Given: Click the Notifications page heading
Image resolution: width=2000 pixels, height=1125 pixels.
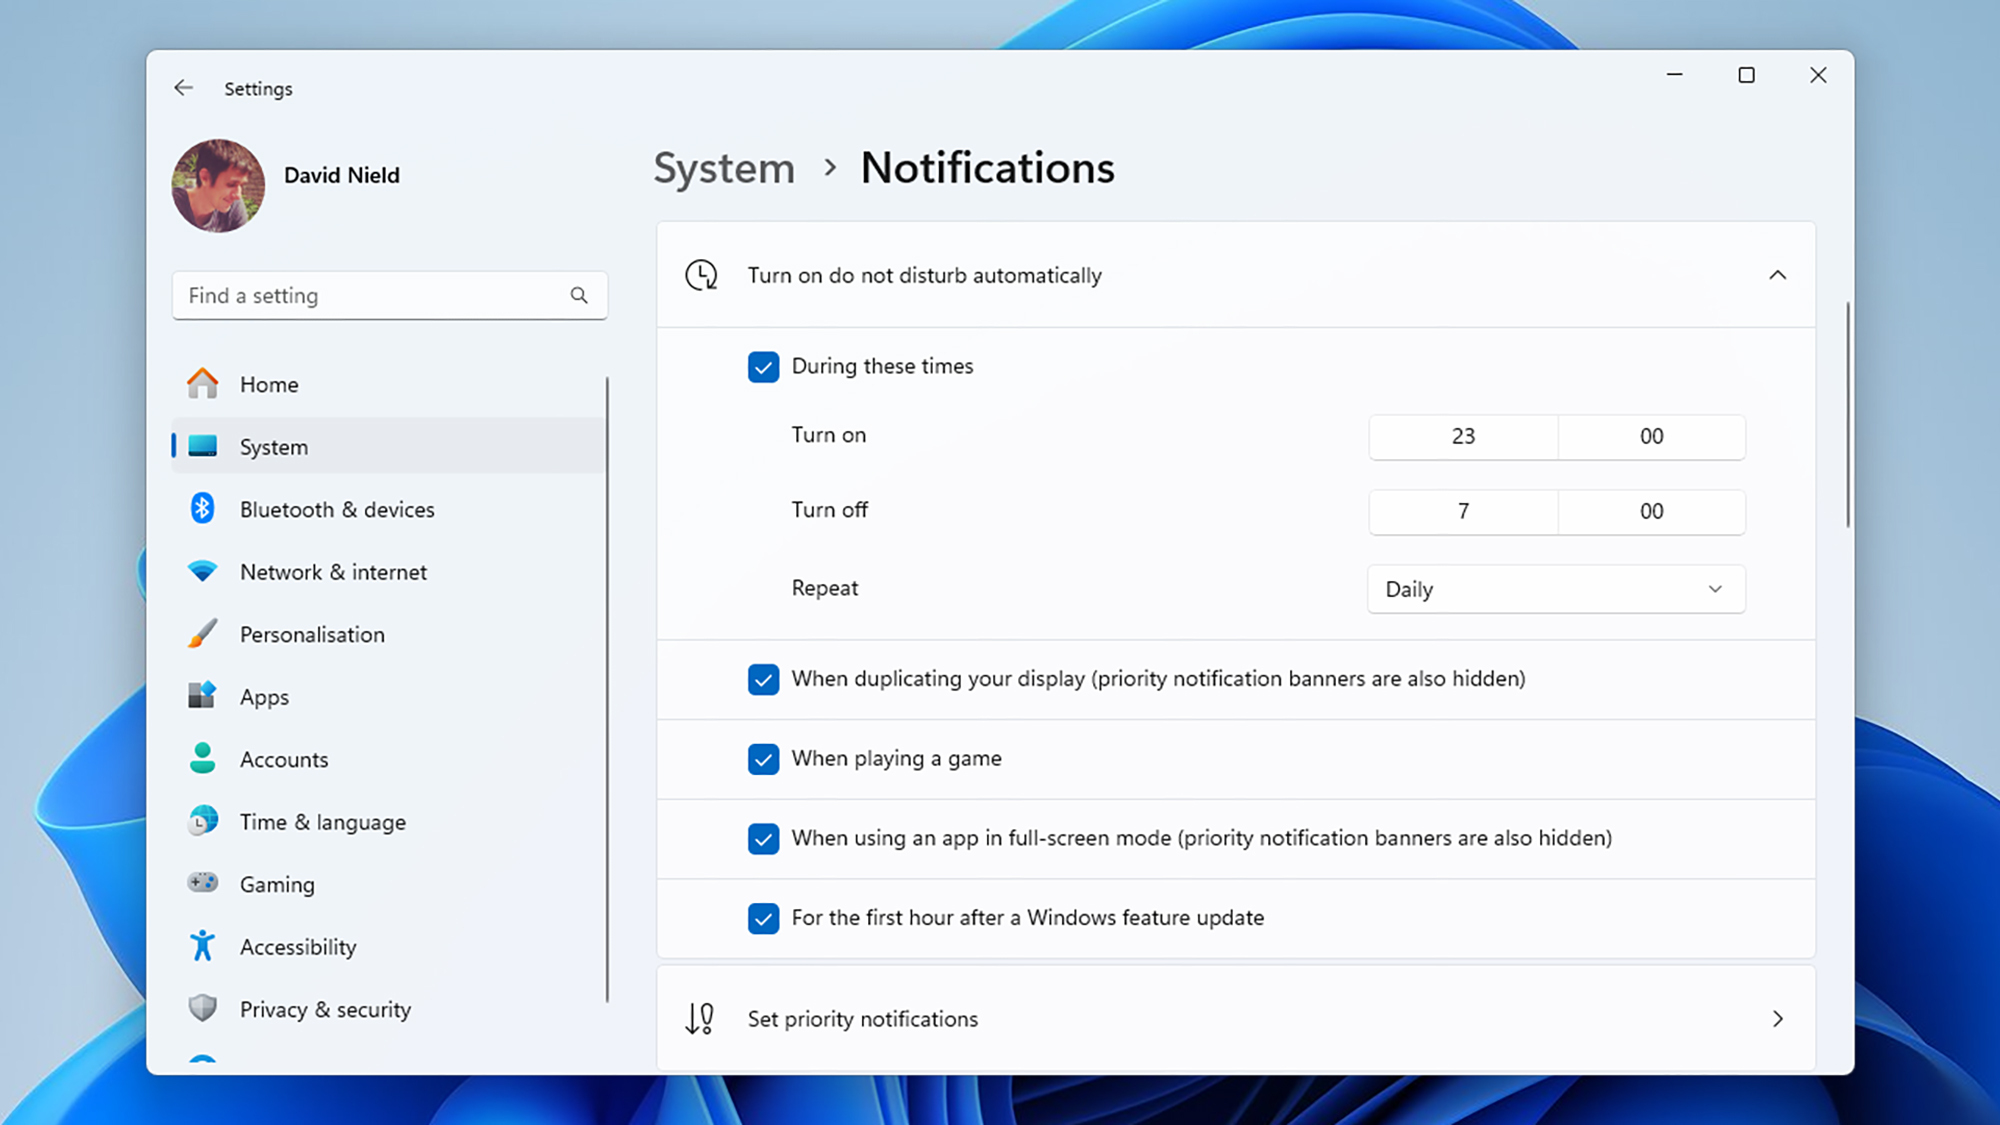Looking at the screenshot, I should (988, 168).
